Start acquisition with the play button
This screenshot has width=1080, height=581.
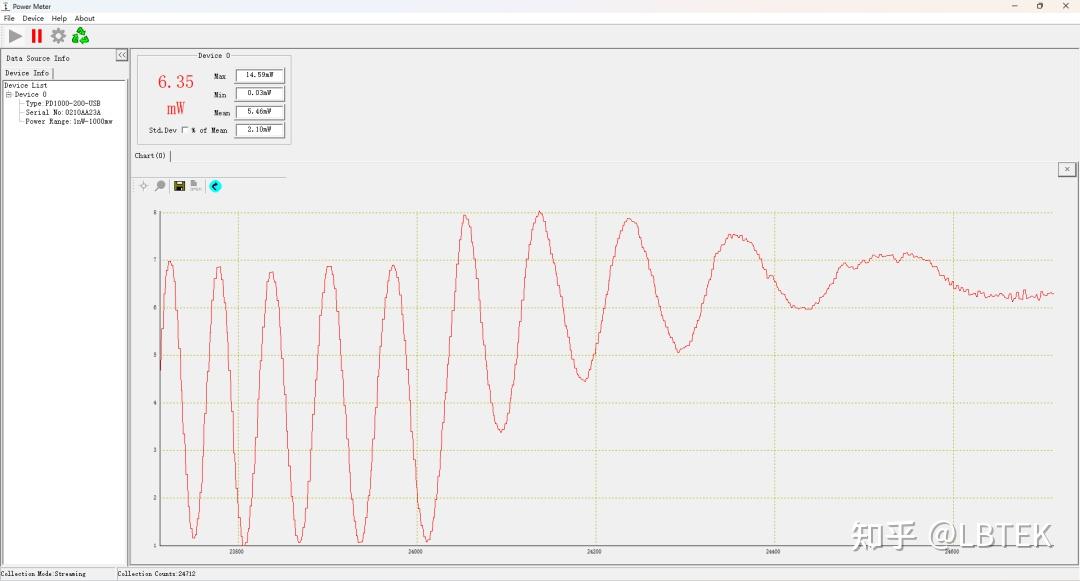coord(15,36)
